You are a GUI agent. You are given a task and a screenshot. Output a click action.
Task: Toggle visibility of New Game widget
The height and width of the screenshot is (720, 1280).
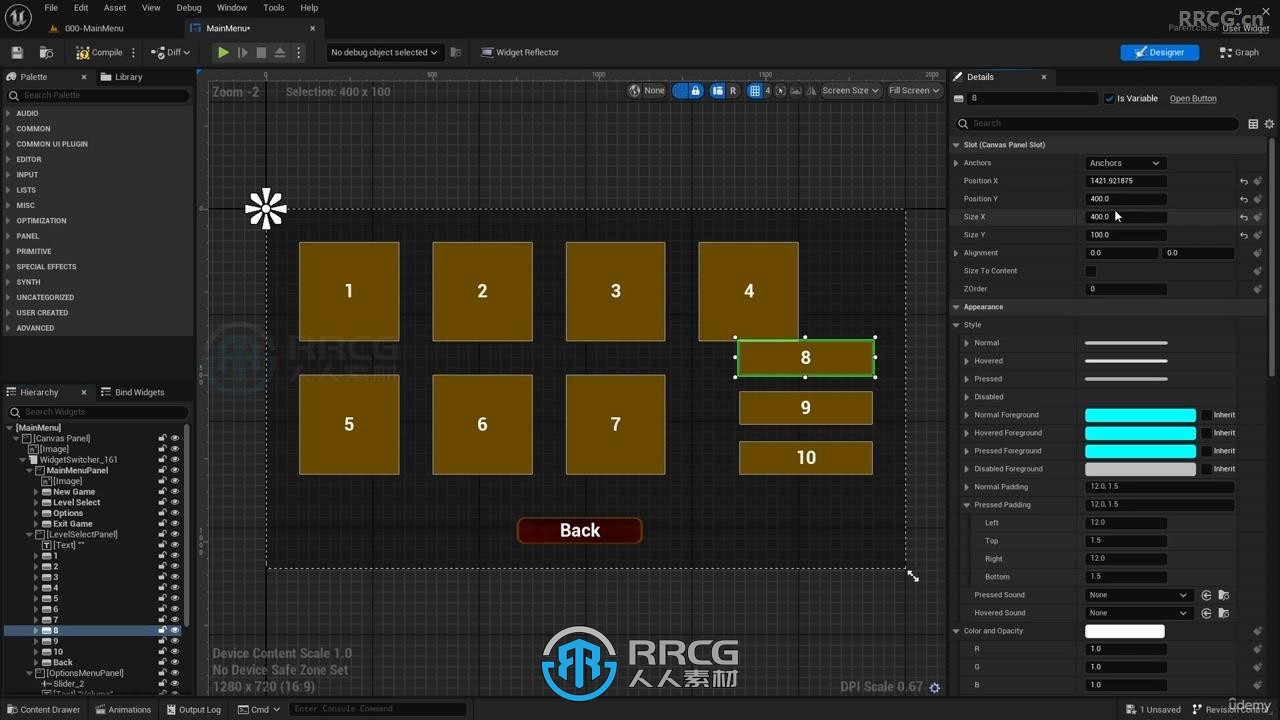175,492
